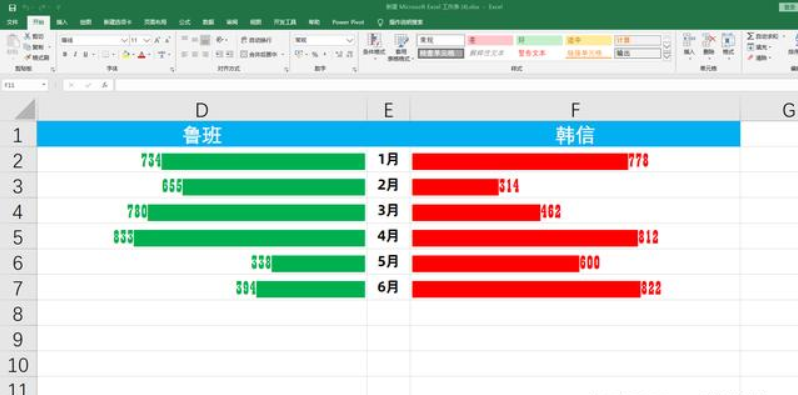Open the number format dropdown
This screenshot has height=395, width=798.
[x=350, y=40]
